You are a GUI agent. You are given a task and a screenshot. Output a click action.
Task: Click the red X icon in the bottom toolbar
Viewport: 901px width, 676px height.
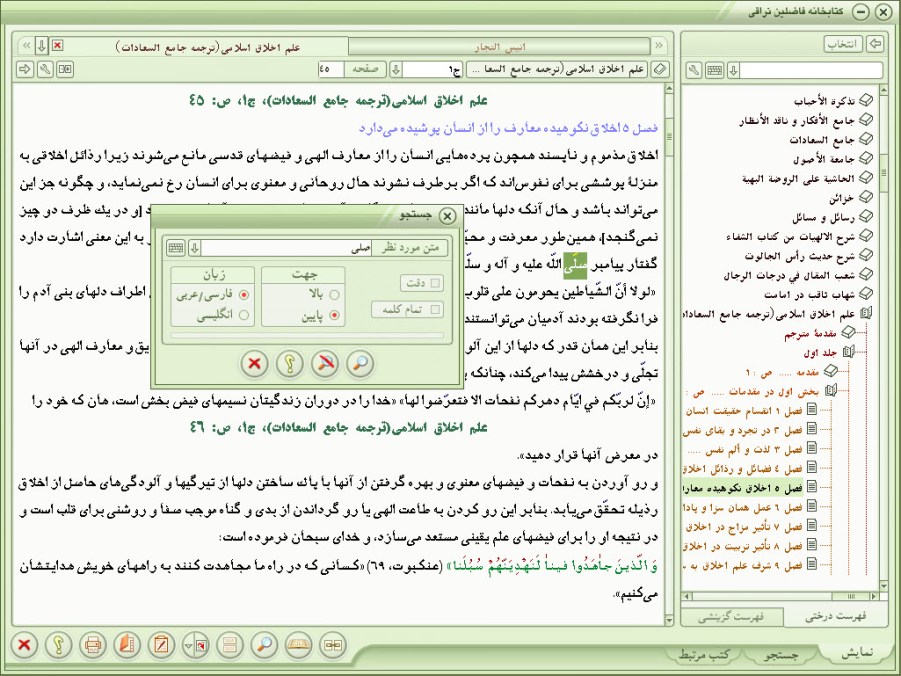(24, 644)
